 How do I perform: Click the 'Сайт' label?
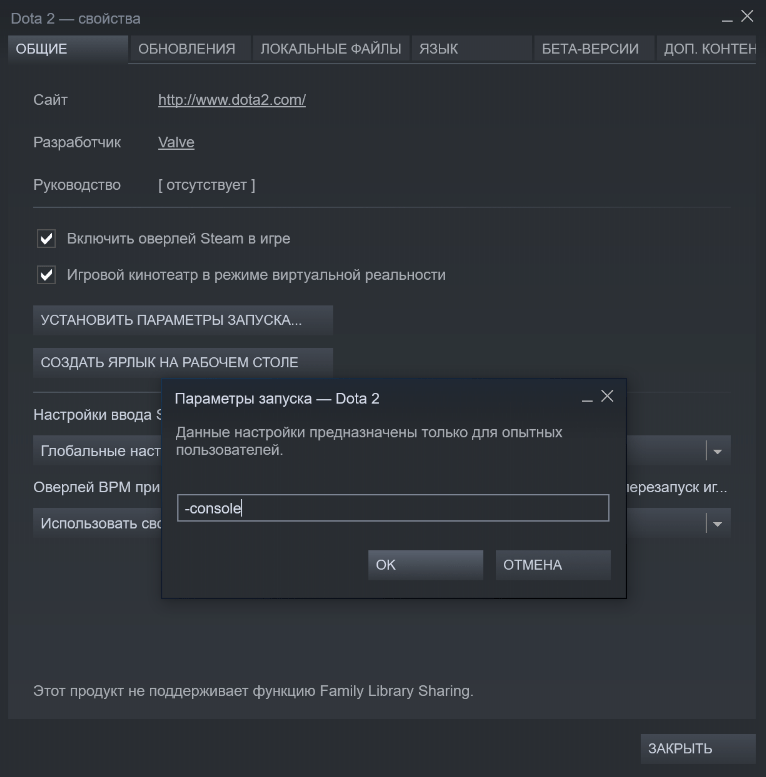[51, 100]
